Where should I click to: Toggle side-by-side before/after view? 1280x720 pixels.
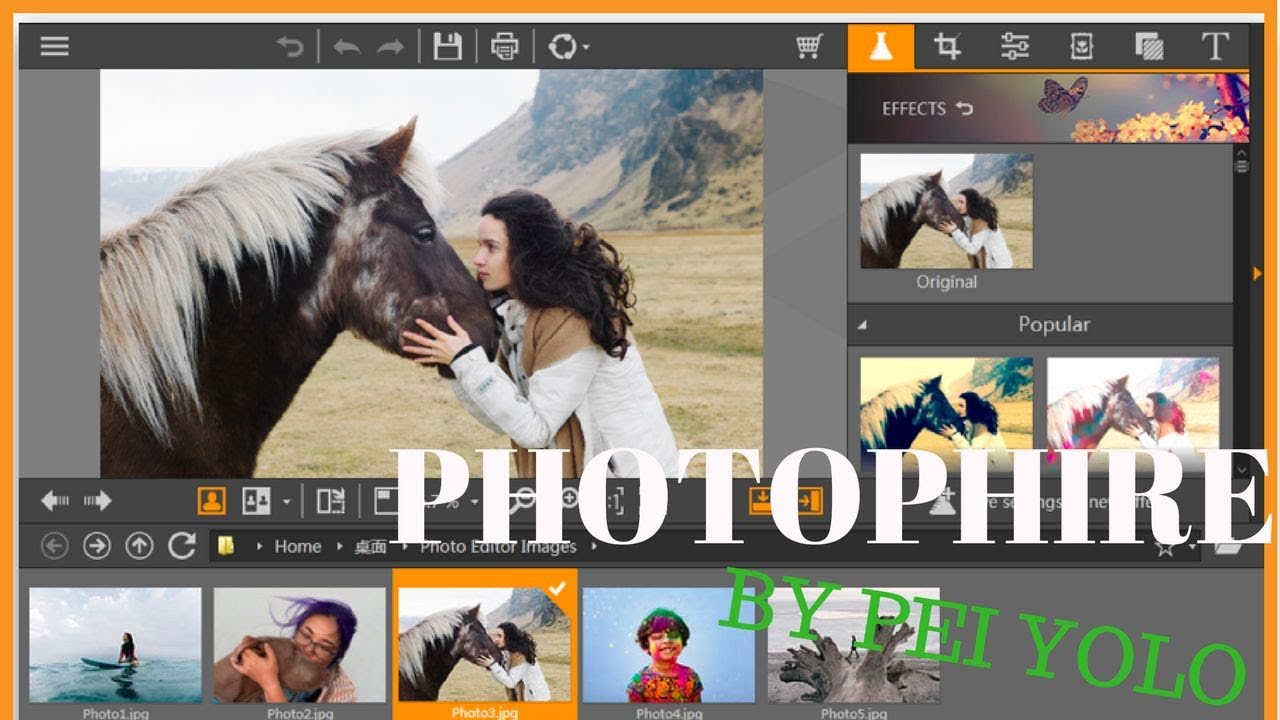tap(256, 500)
